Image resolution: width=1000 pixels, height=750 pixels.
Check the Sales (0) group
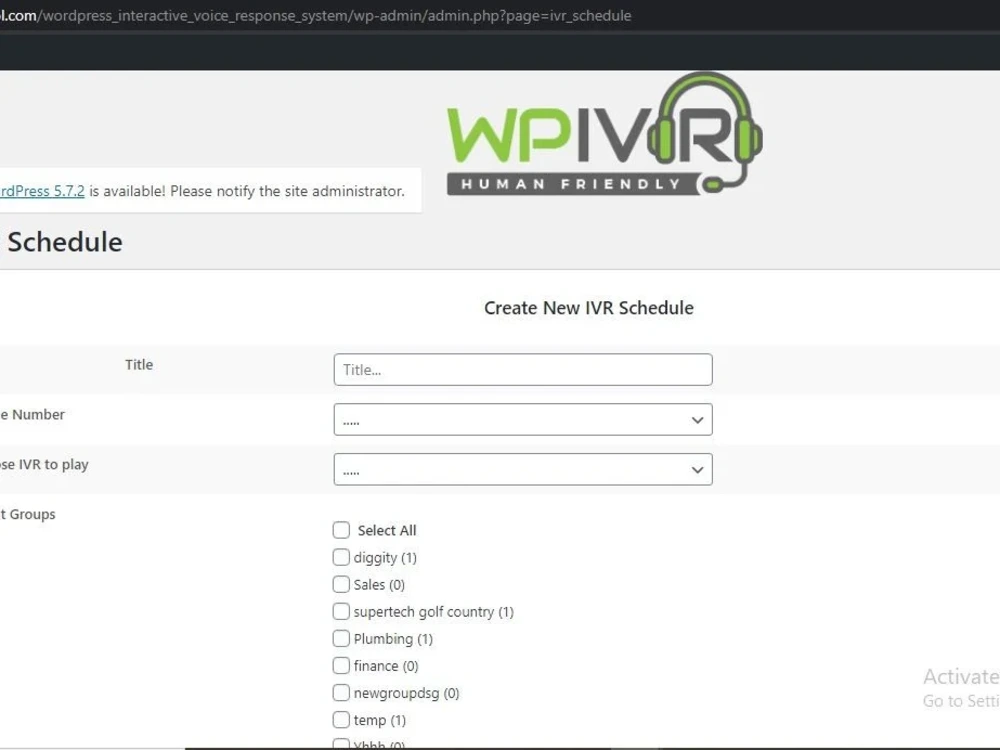(x=341, y=584)
